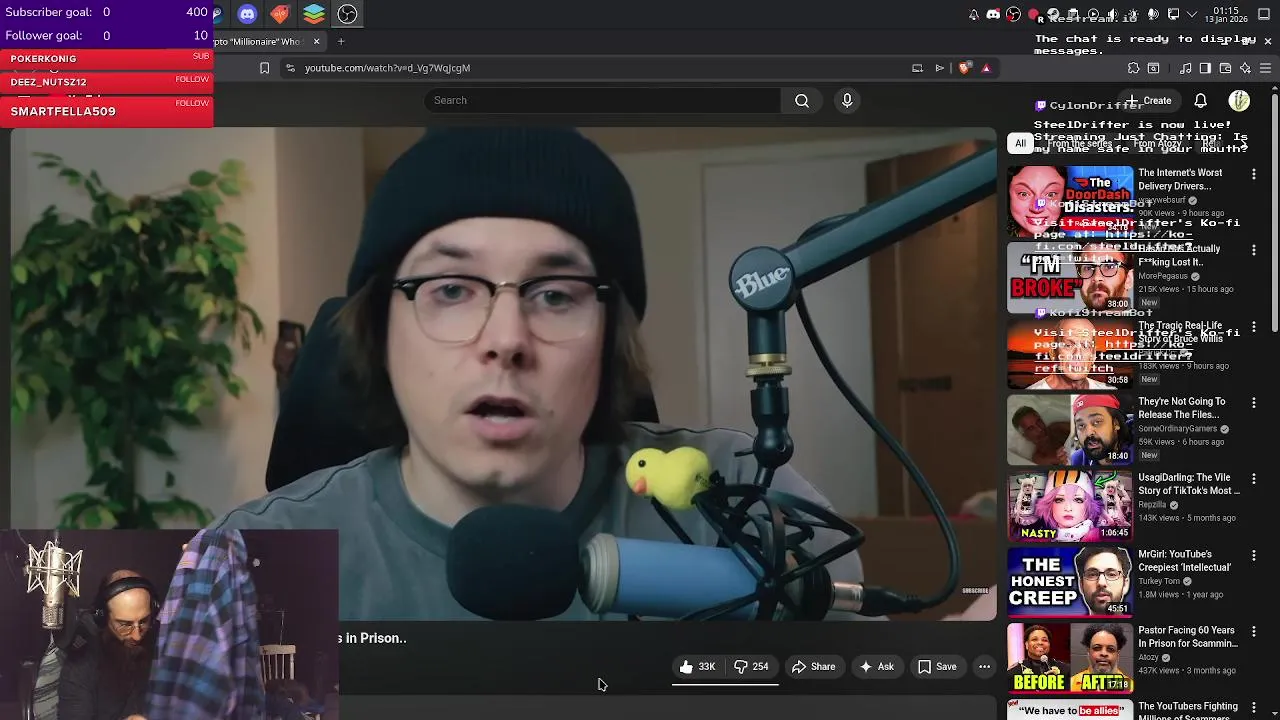The image size is (1280, 720).
Task: Open title Pastor Facing 60 Years In Prison
Action: tap(1188, 637)
